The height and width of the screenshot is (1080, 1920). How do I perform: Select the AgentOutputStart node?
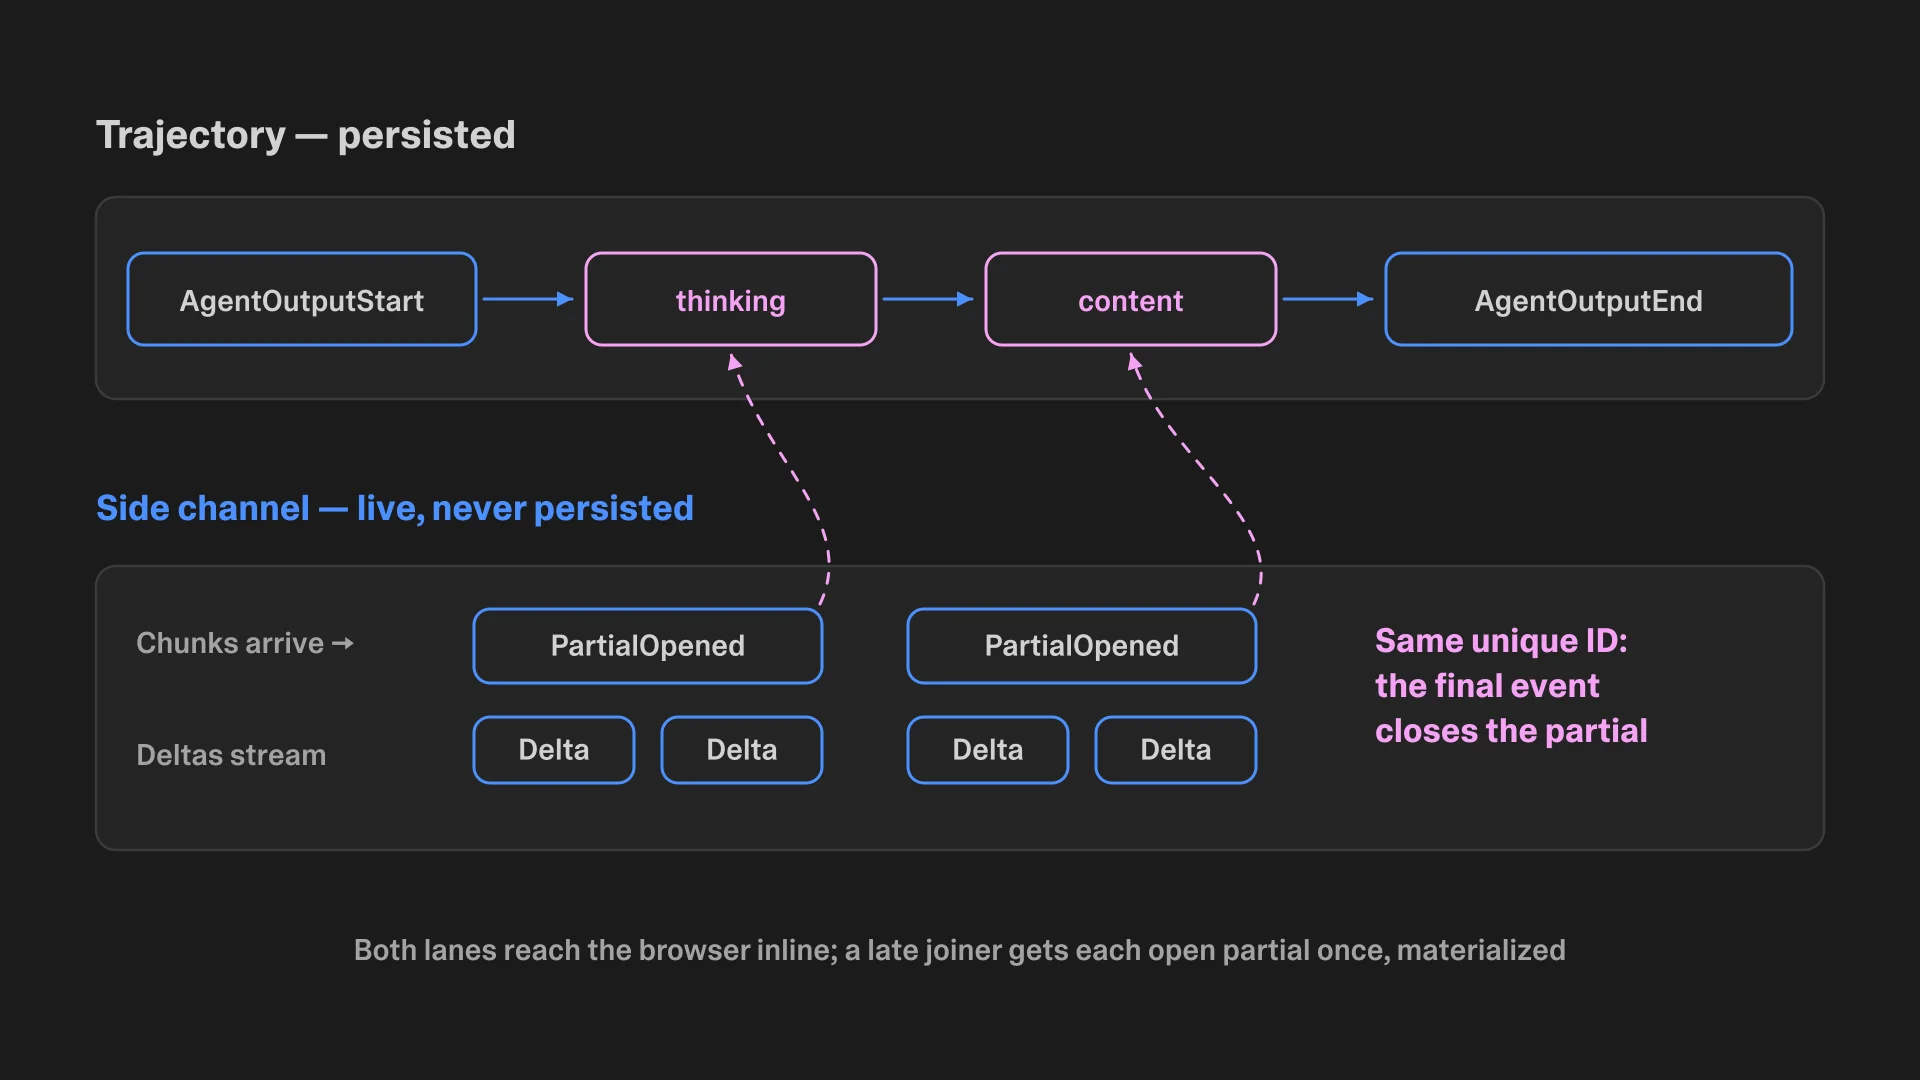click(x=302, y=299)
